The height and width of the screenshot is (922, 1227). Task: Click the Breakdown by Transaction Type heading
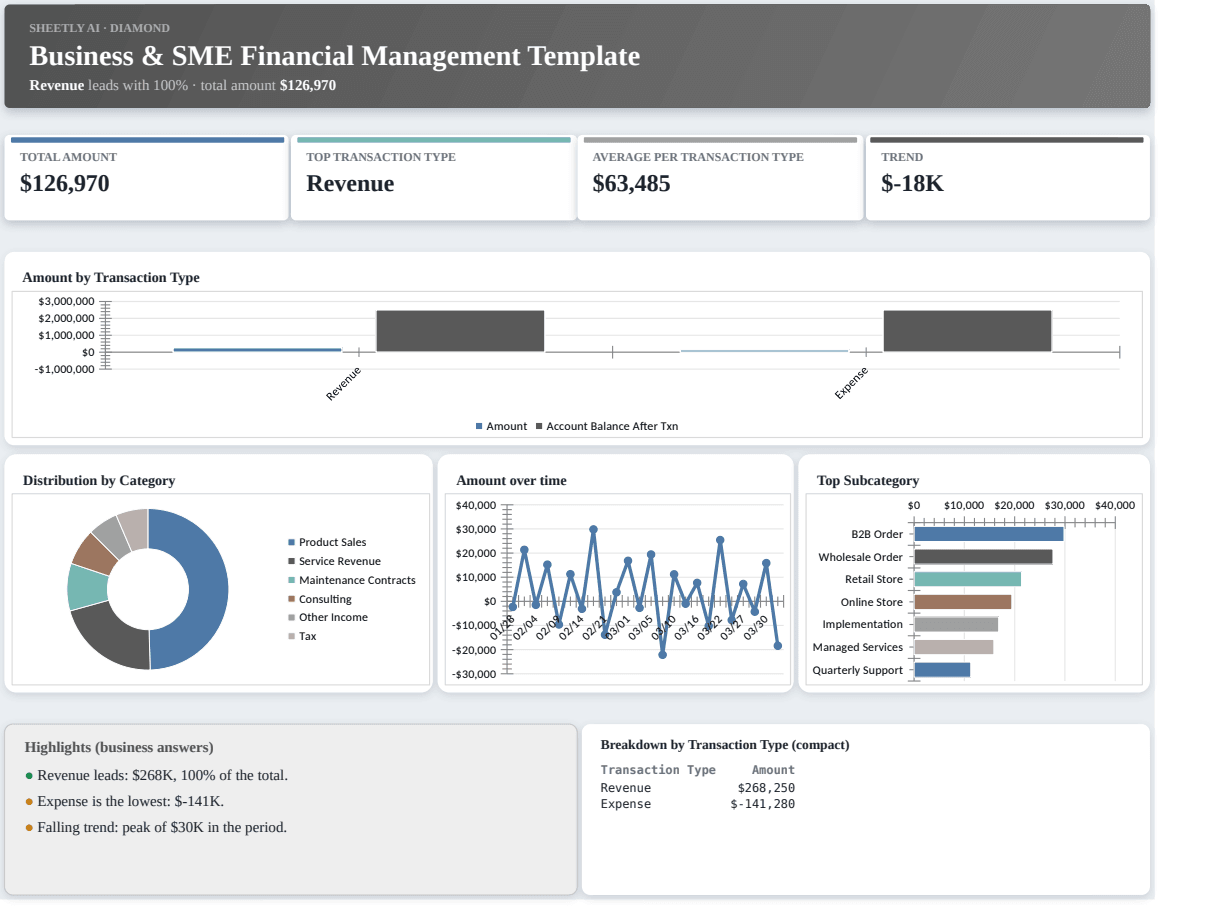(725, 745)
